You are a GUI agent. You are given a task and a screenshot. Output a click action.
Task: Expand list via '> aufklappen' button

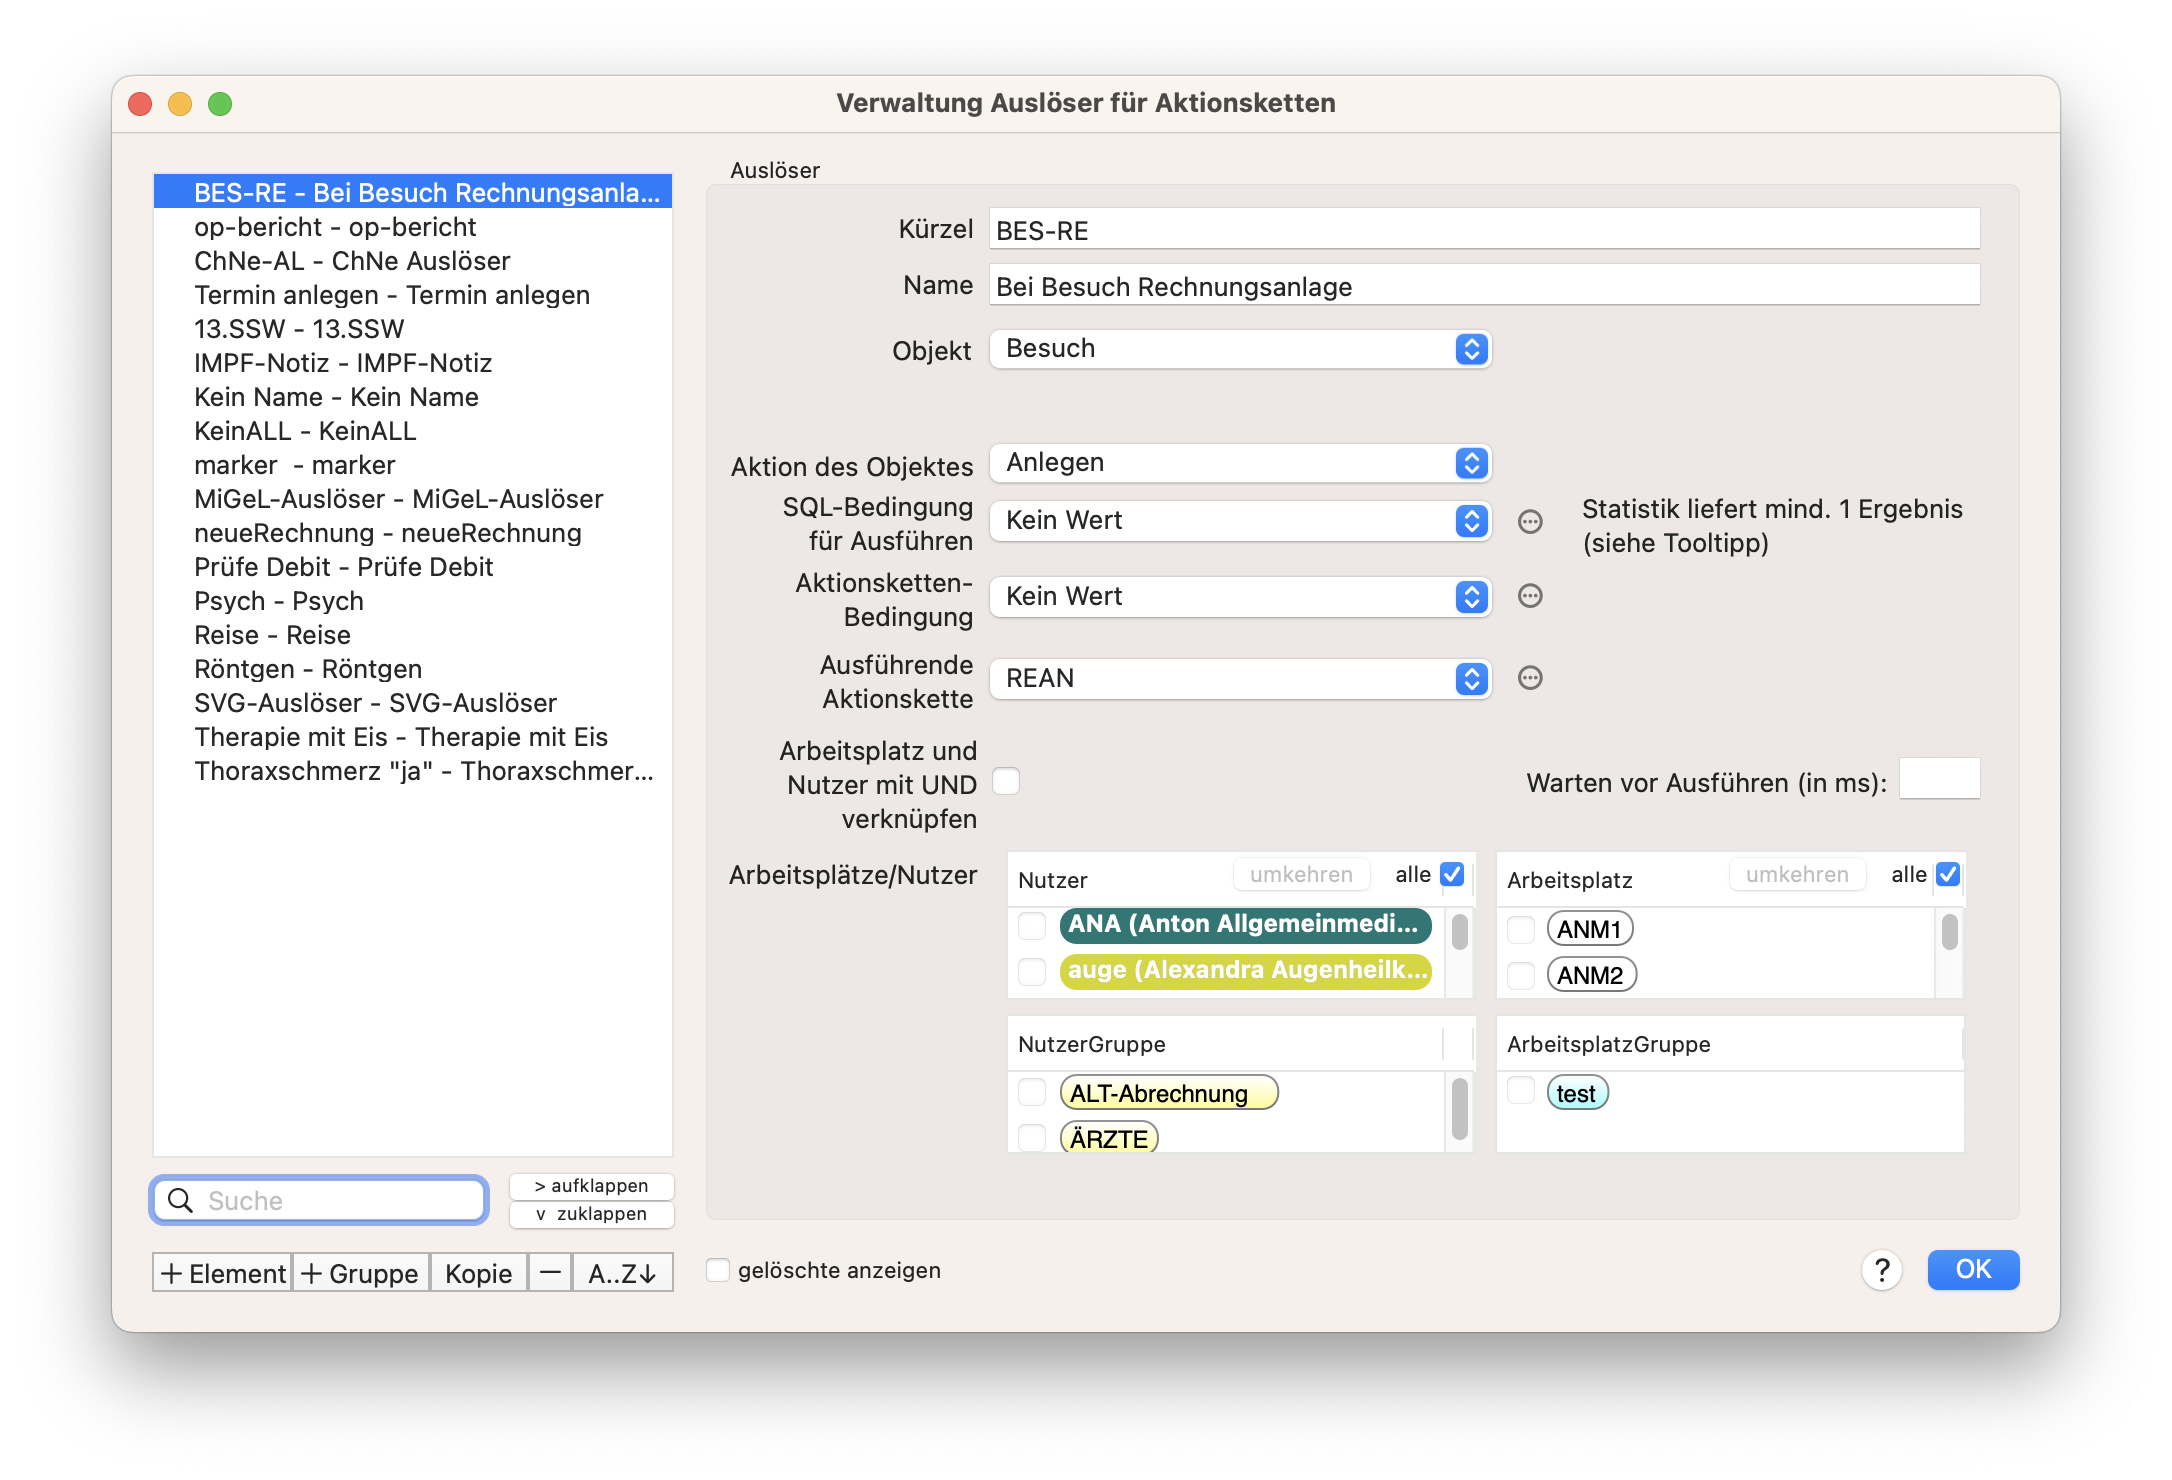[592, 1185]
